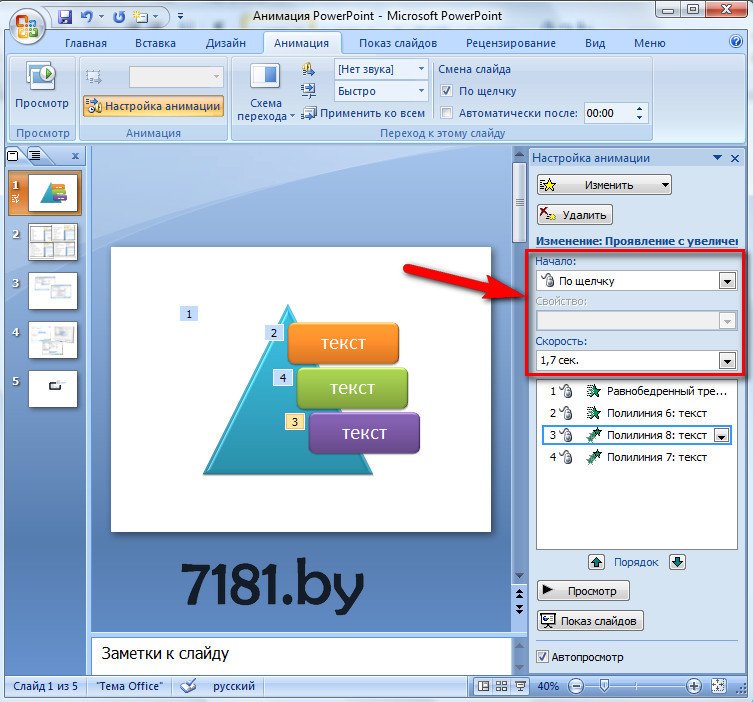753x702 pixels.
Task: Switch to Slide Sorter view
Action: (501, 686)
